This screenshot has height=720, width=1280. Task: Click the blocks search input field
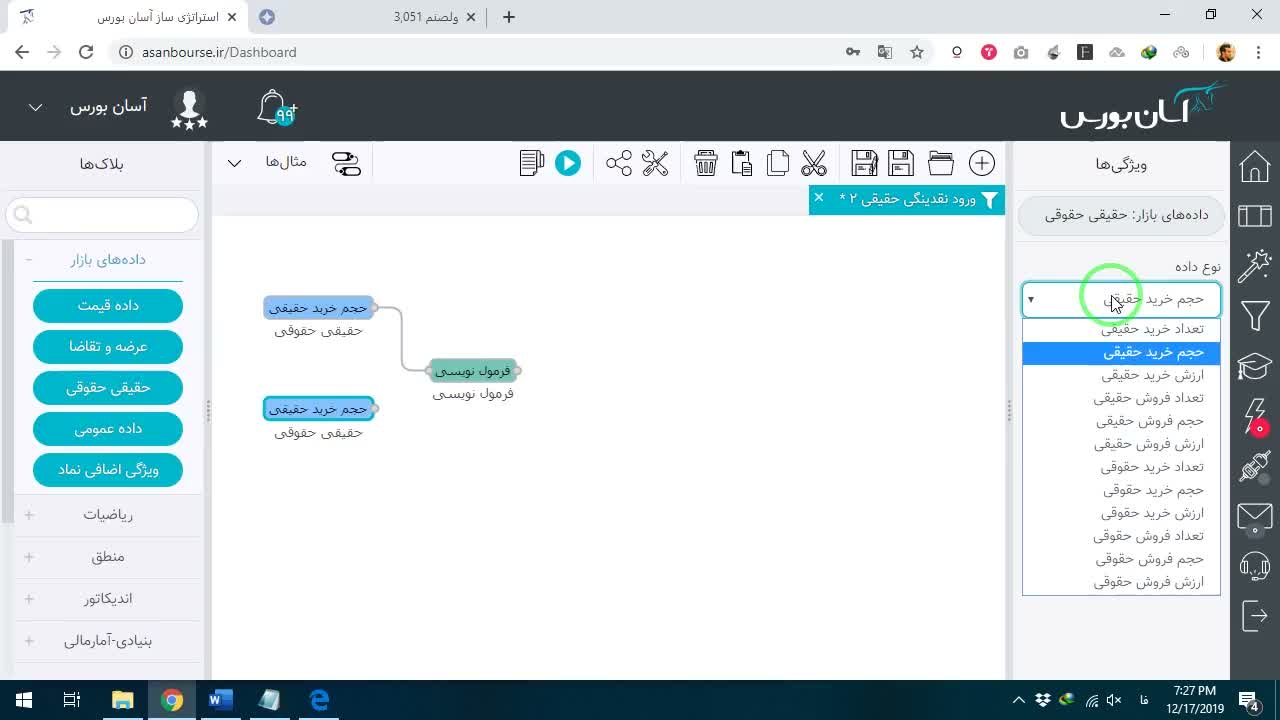coord(102,215)
